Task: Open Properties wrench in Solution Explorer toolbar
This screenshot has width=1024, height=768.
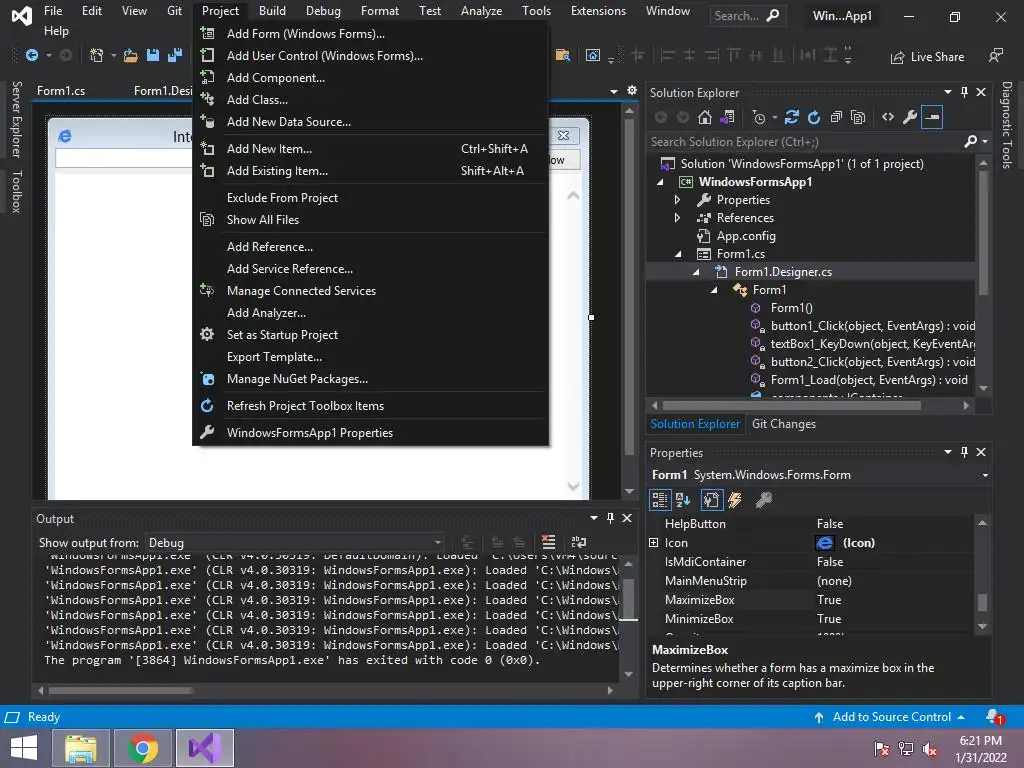Action: (910, 118)
